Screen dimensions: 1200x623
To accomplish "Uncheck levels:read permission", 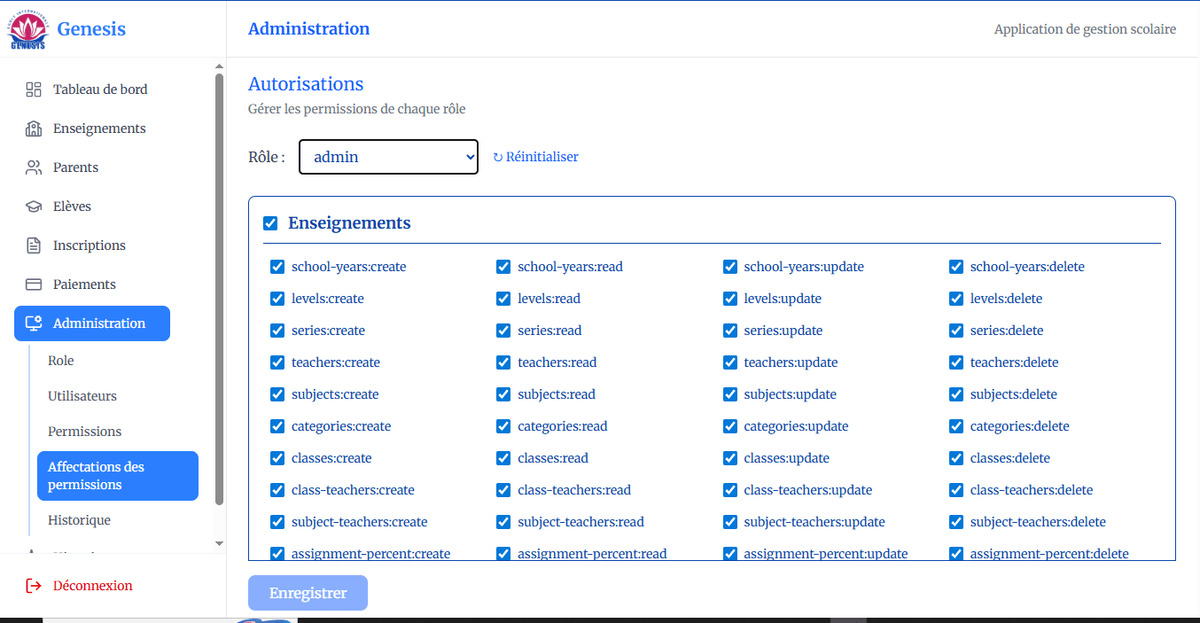I will point(503,299).
